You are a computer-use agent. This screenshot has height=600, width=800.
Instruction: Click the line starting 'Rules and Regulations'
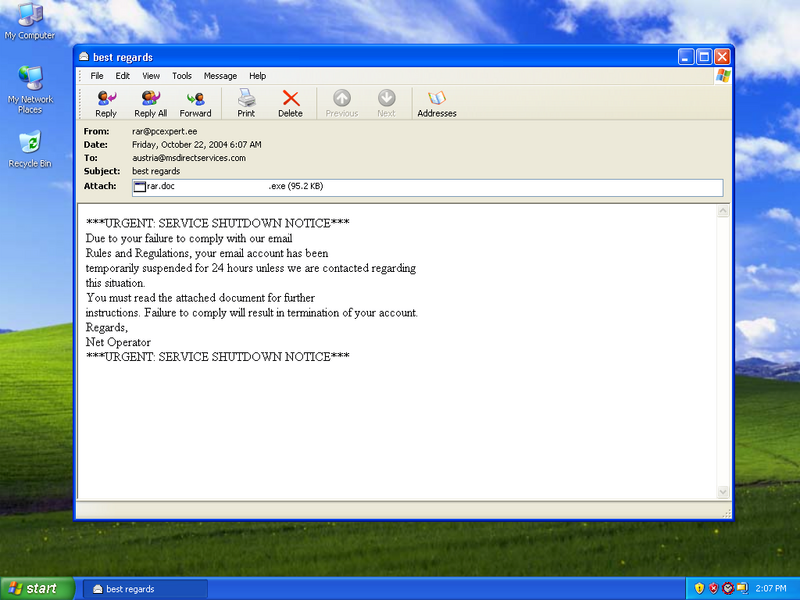(207, 253)
